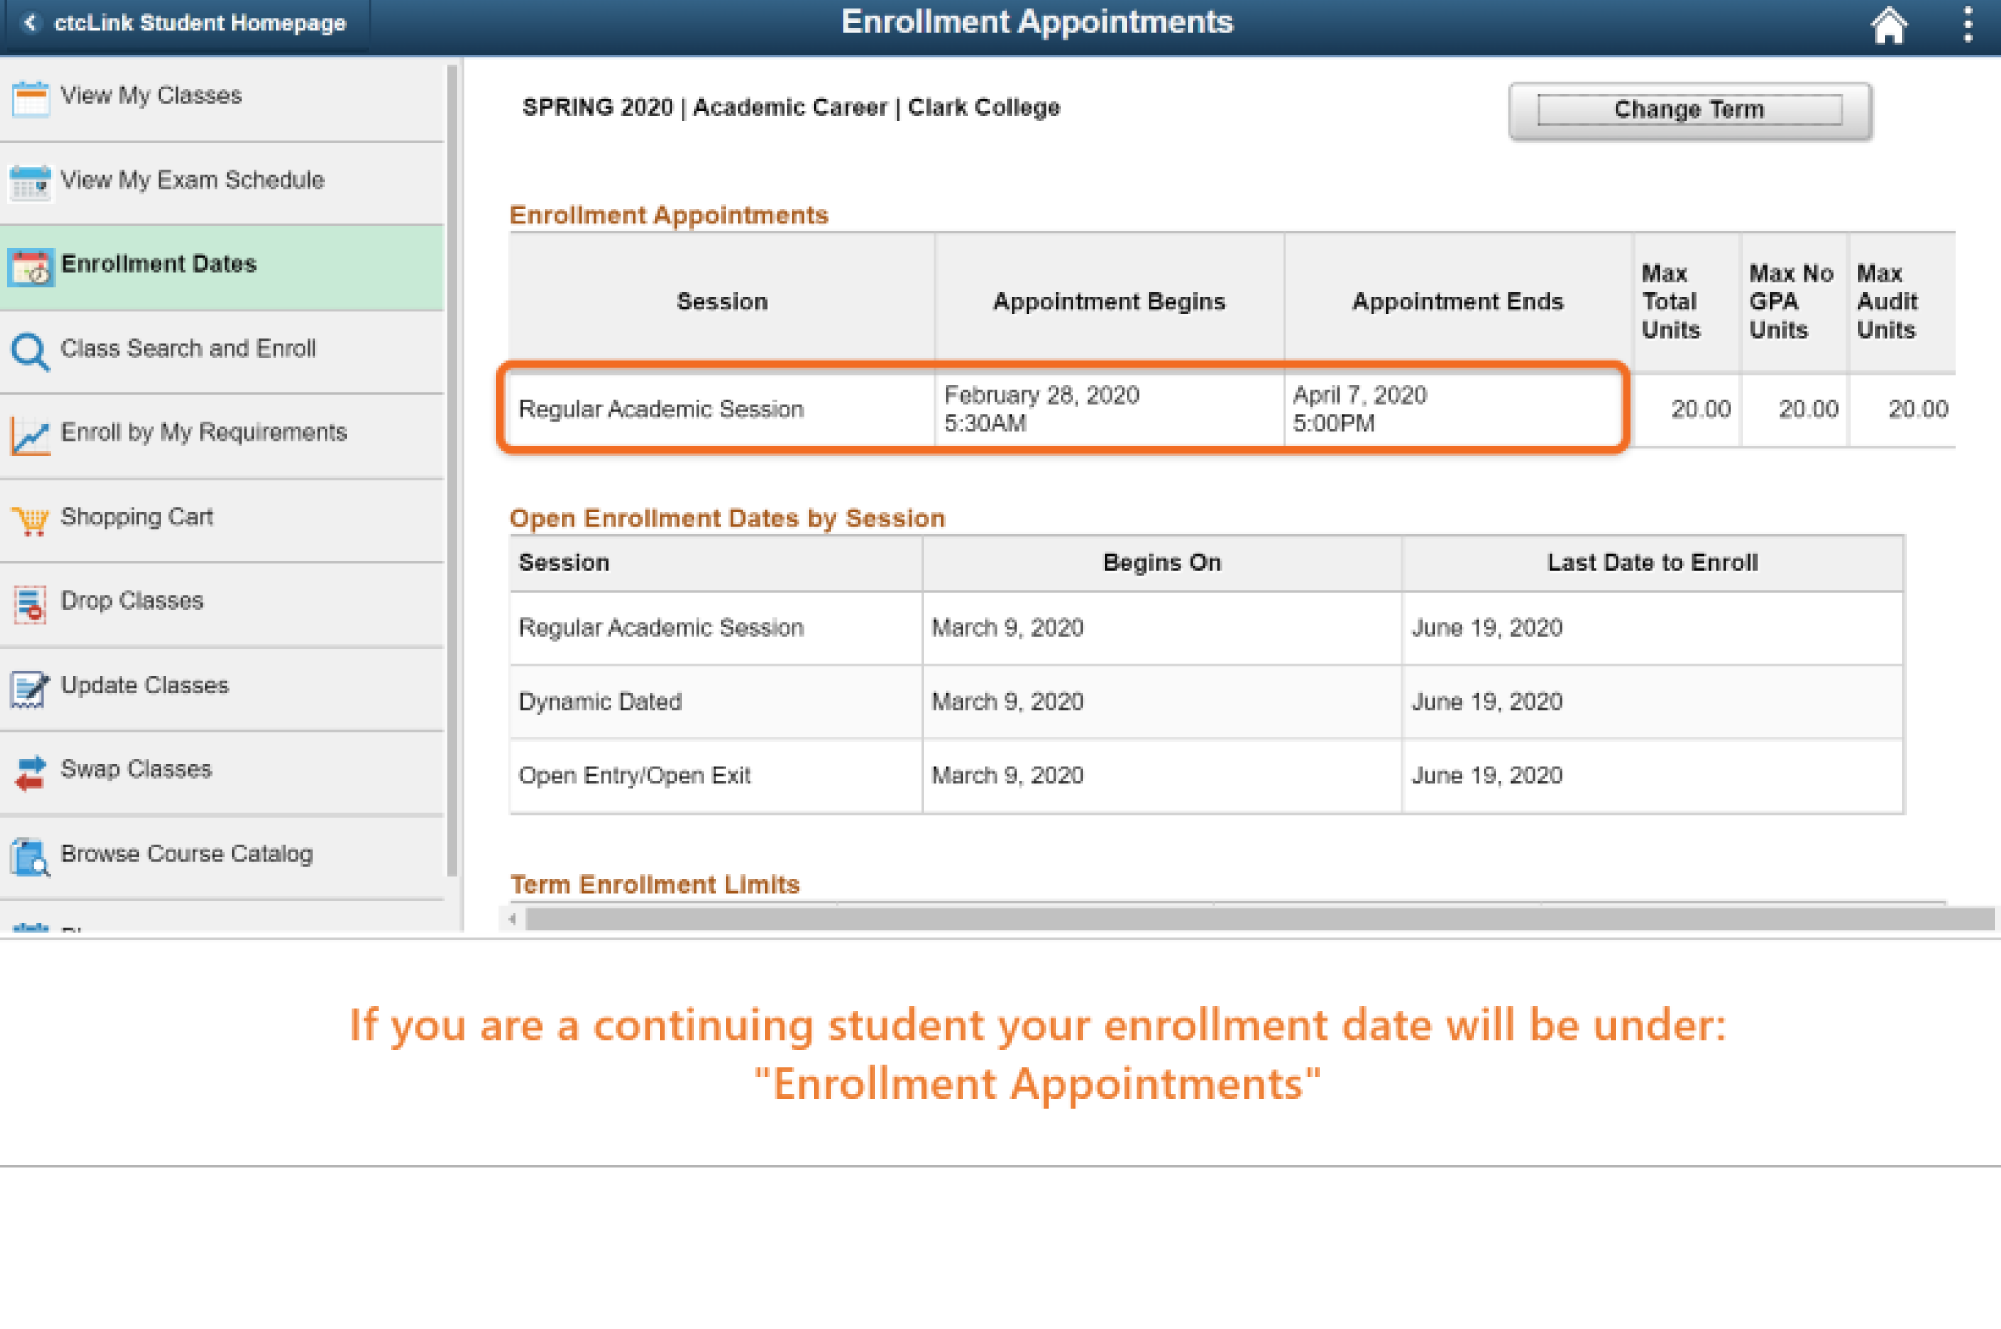This screenshot has width=2001, height=1329.
Task: Click the Browse Course Catalog icon
Action: (x=30, y=857)
